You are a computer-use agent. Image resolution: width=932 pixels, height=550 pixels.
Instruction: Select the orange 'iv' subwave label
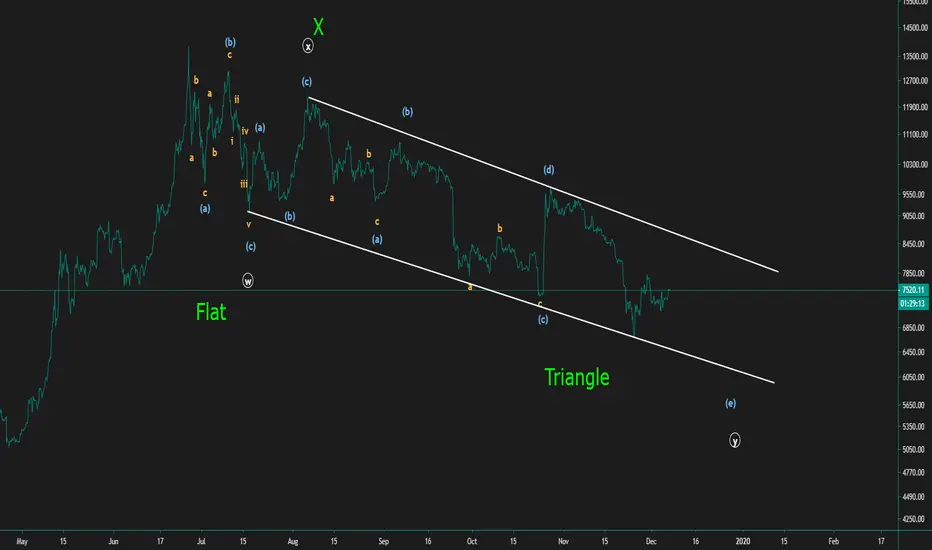point(245,131)
